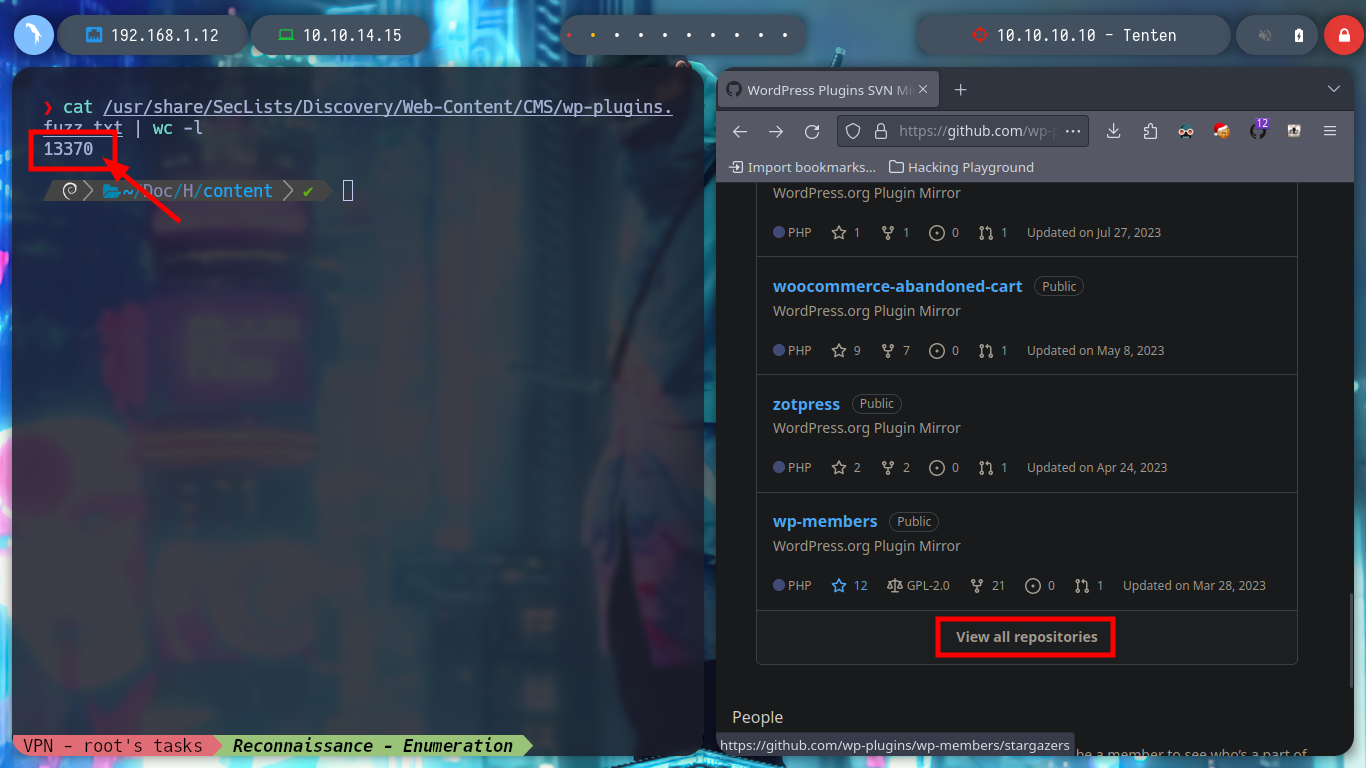Click star count in Jul 27, 2023 repo row
This screenshot has width=1366, height=768.
click(846, 233)
